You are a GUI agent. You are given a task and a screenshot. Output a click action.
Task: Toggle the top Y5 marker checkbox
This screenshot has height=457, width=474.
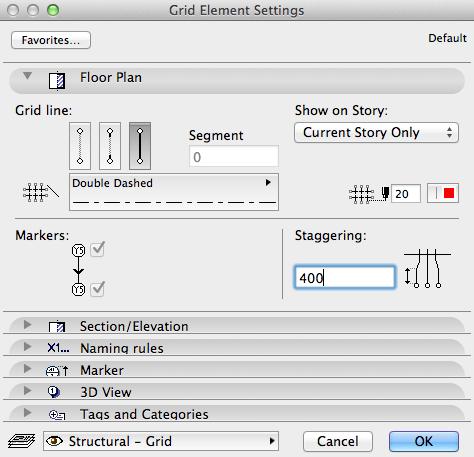click(98, 249)
